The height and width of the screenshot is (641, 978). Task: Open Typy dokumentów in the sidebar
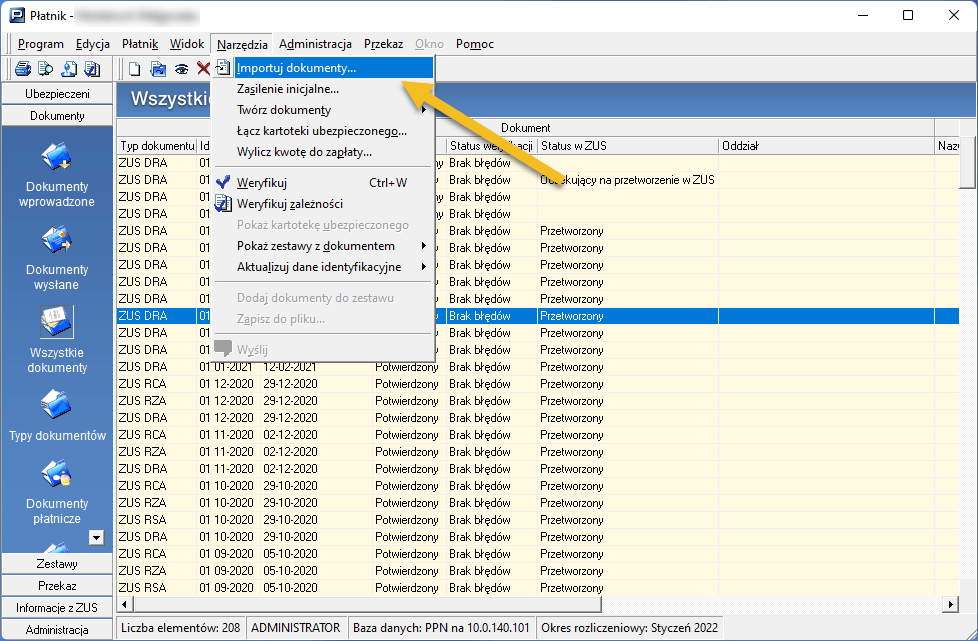pyautogui.click(x=57, y=407)
